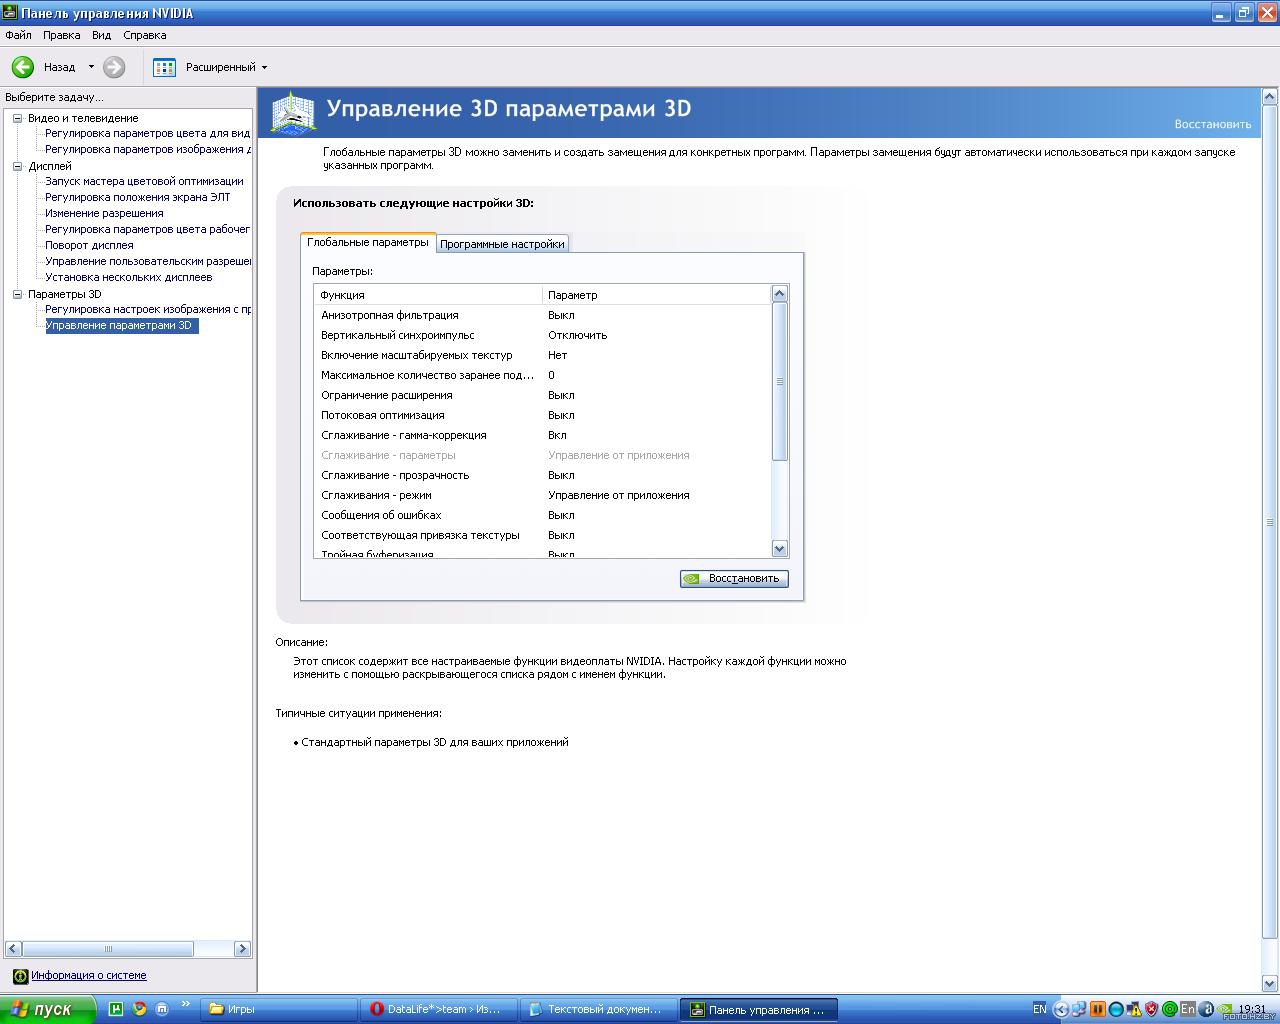Click the Параметр column header
This screenshot has width=1280, height=1024.
[x=657, y=295]
